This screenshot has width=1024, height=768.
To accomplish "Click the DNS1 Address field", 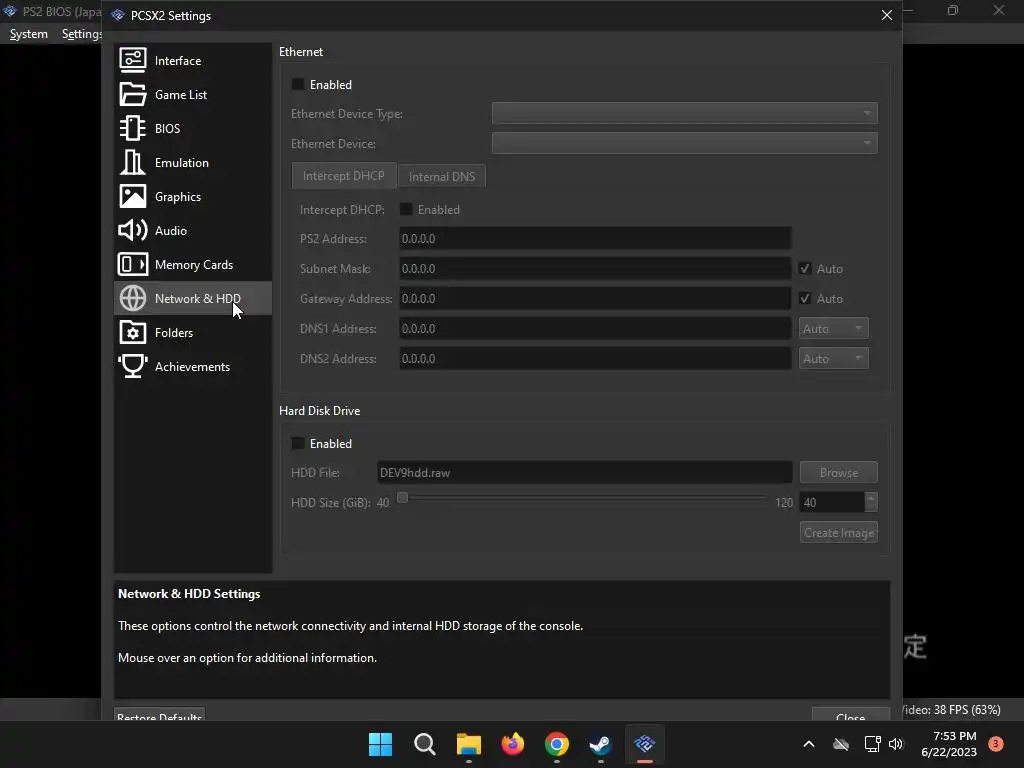I will 595,328.
